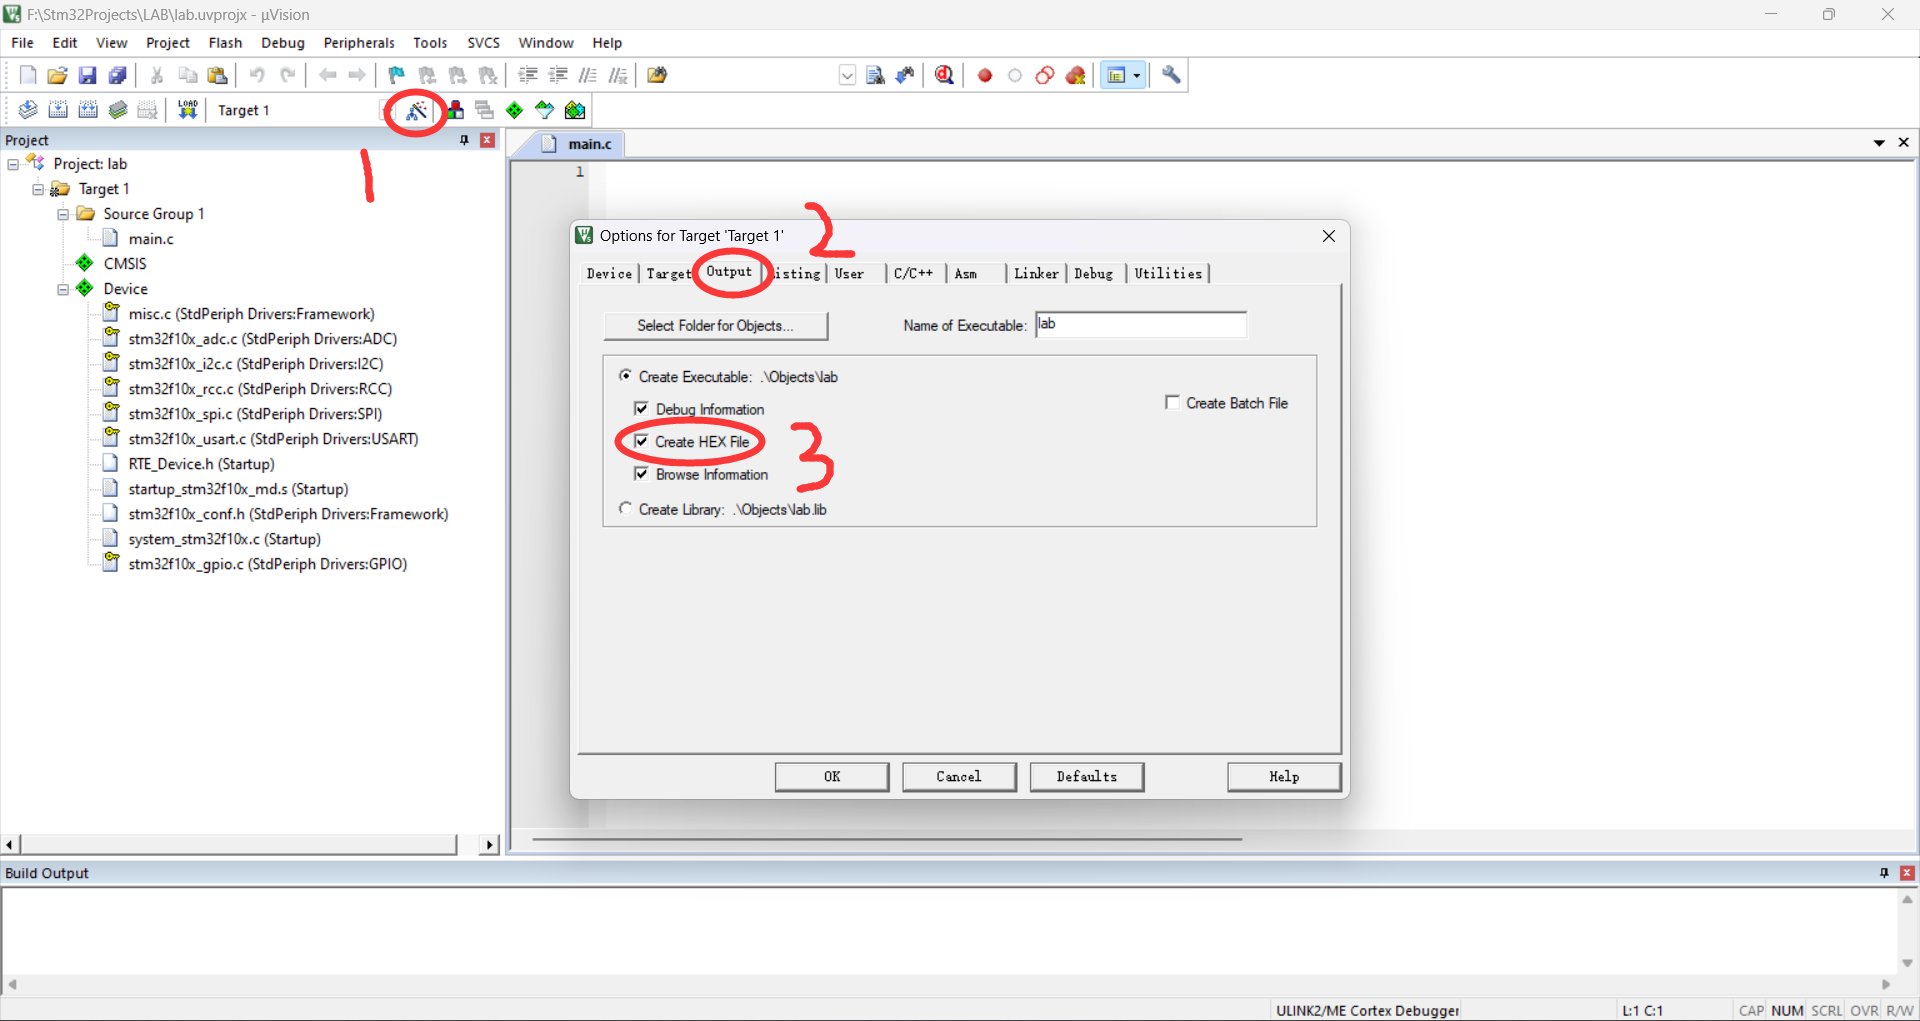Open the window layout dropdown arrow
The height and width of the screenshot is (1021, 1920).
[1137, 75]
